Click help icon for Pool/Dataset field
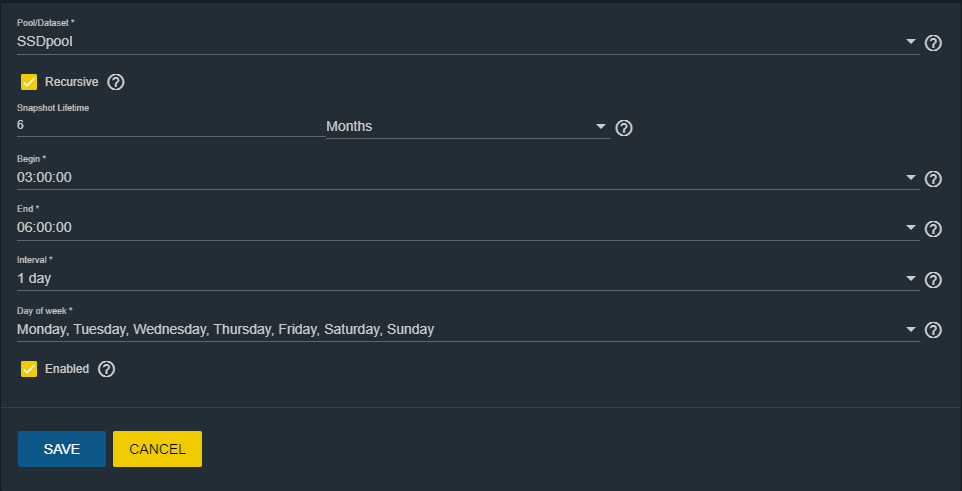This screenshot has width=962, height=491. (934, 43)
